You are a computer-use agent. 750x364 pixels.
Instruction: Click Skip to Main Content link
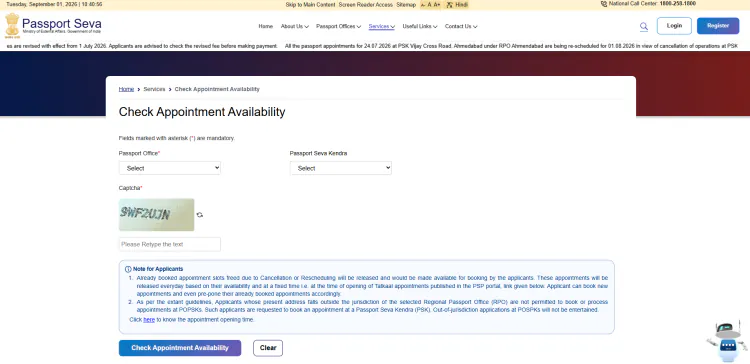(x=310, y=5)
